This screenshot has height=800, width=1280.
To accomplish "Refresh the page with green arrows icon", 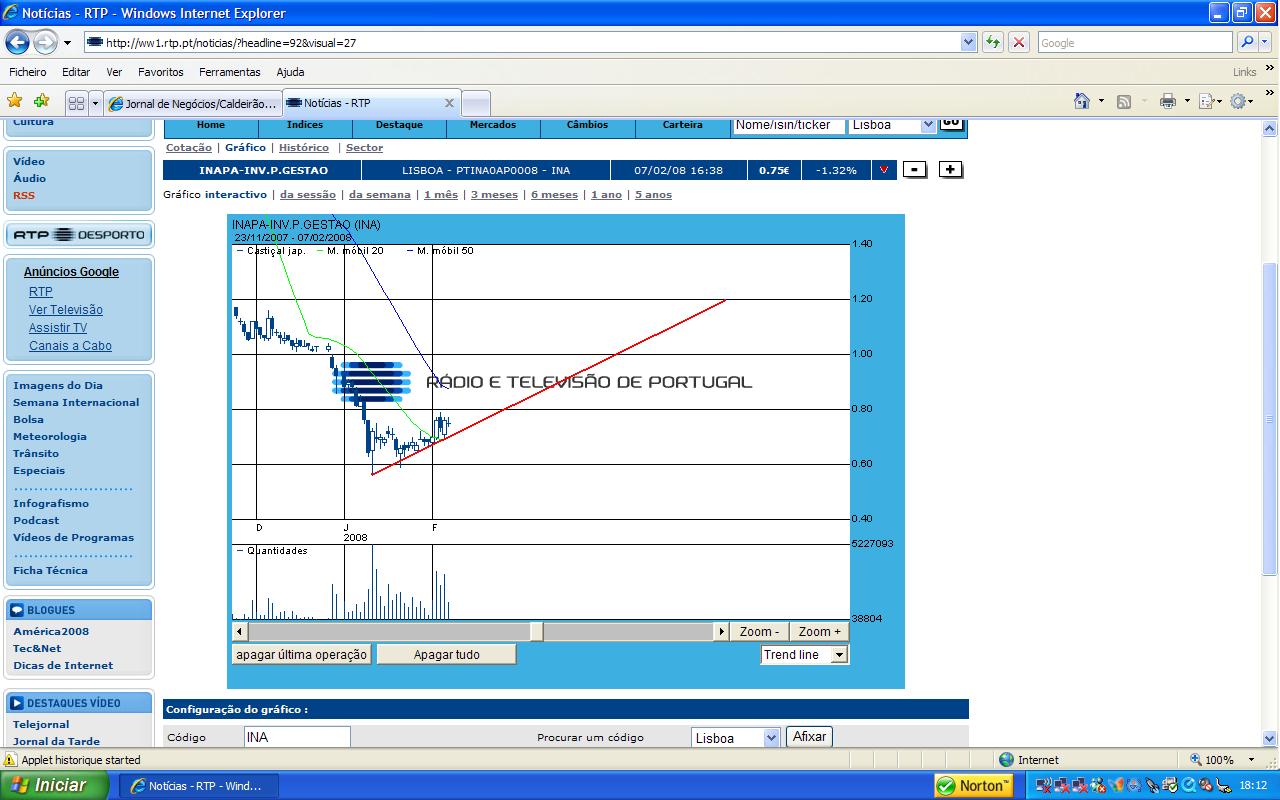I will [x=992, y=42].
